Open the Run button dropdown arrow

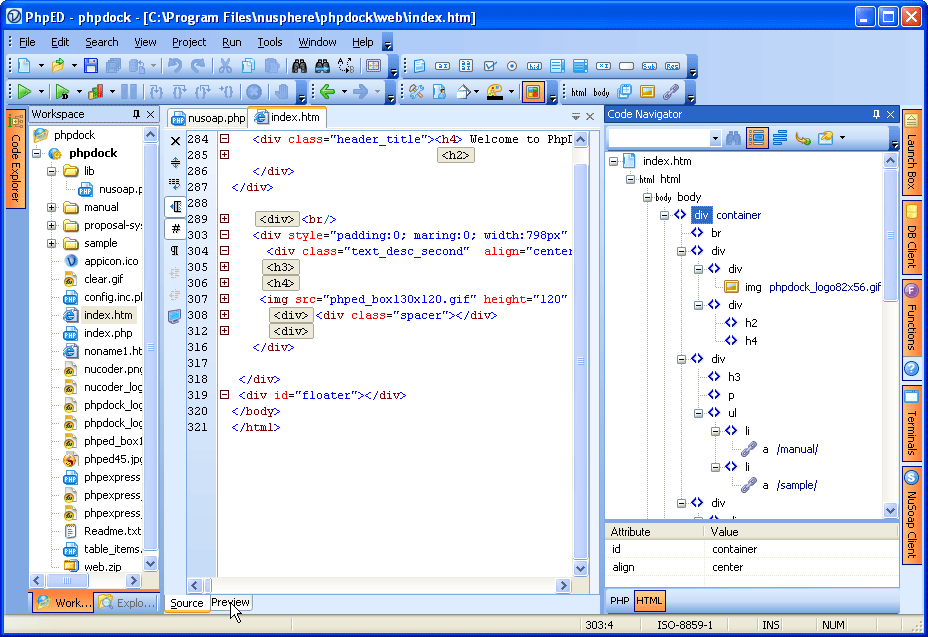pos(41,92)
